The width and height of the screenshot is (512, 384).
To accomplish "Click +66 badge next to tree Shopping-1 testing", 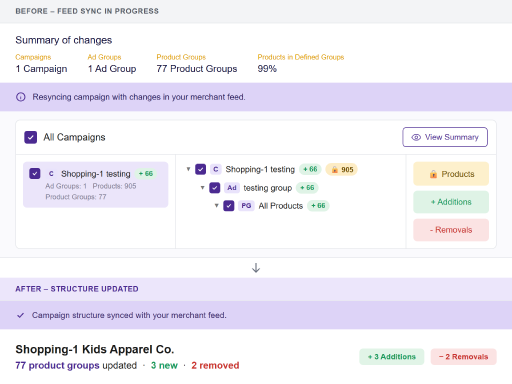I will (310, 169).
